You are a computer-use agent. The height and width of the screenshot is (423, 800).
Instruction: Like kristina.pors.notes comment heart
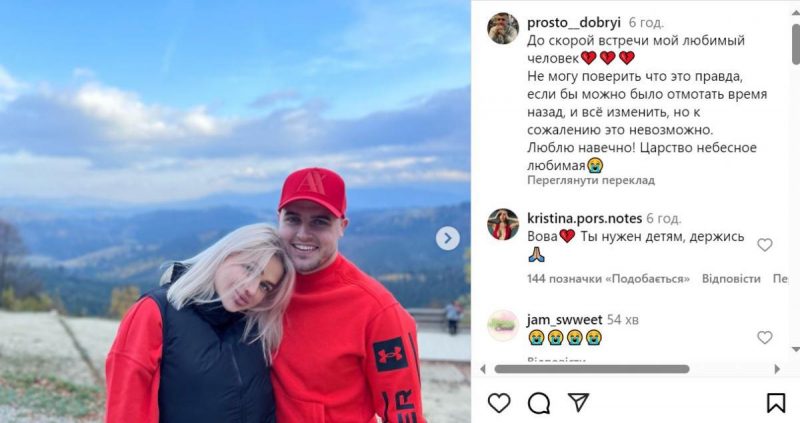(x=764, y=245)
